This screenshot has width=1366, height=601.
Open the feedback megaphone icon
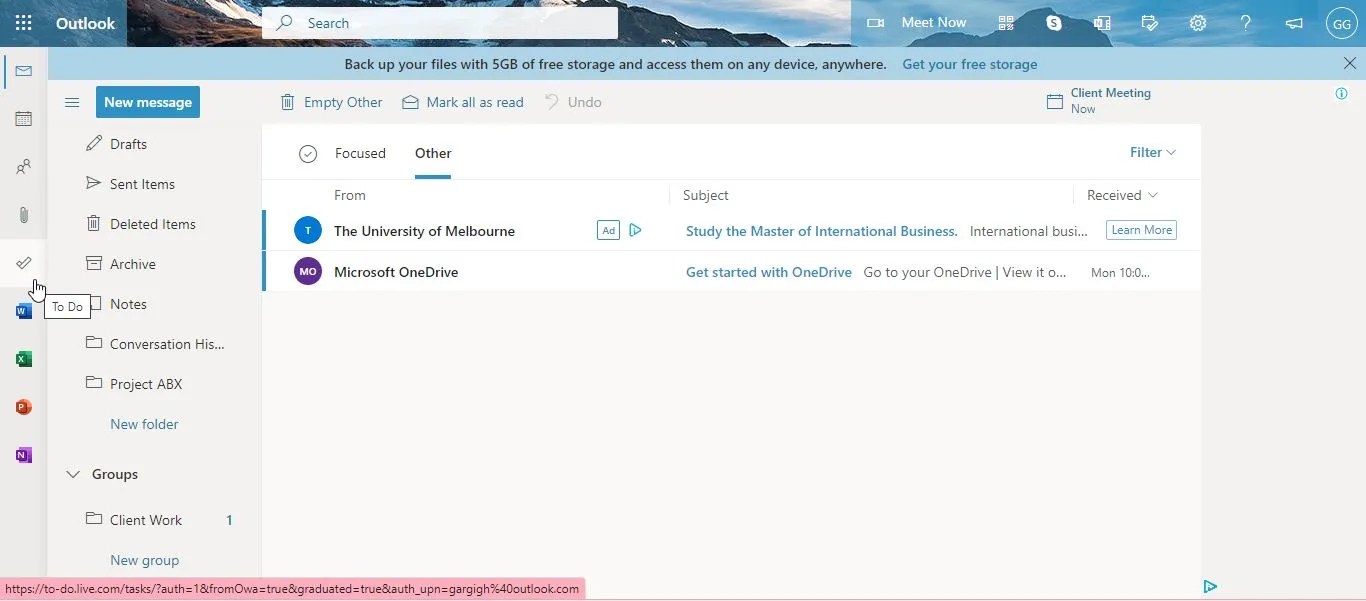point(1294,23)
